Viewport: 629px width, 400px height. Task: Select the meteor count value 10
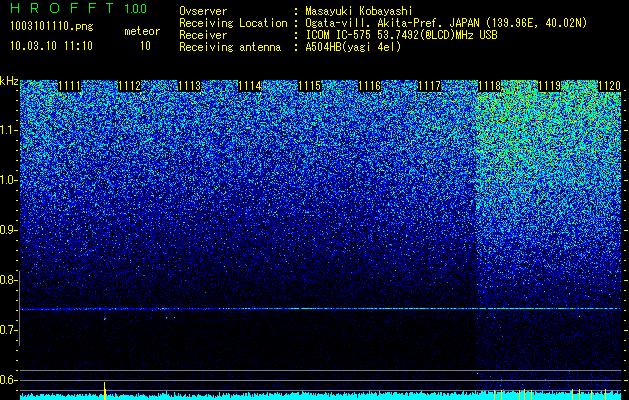[145, 46]
